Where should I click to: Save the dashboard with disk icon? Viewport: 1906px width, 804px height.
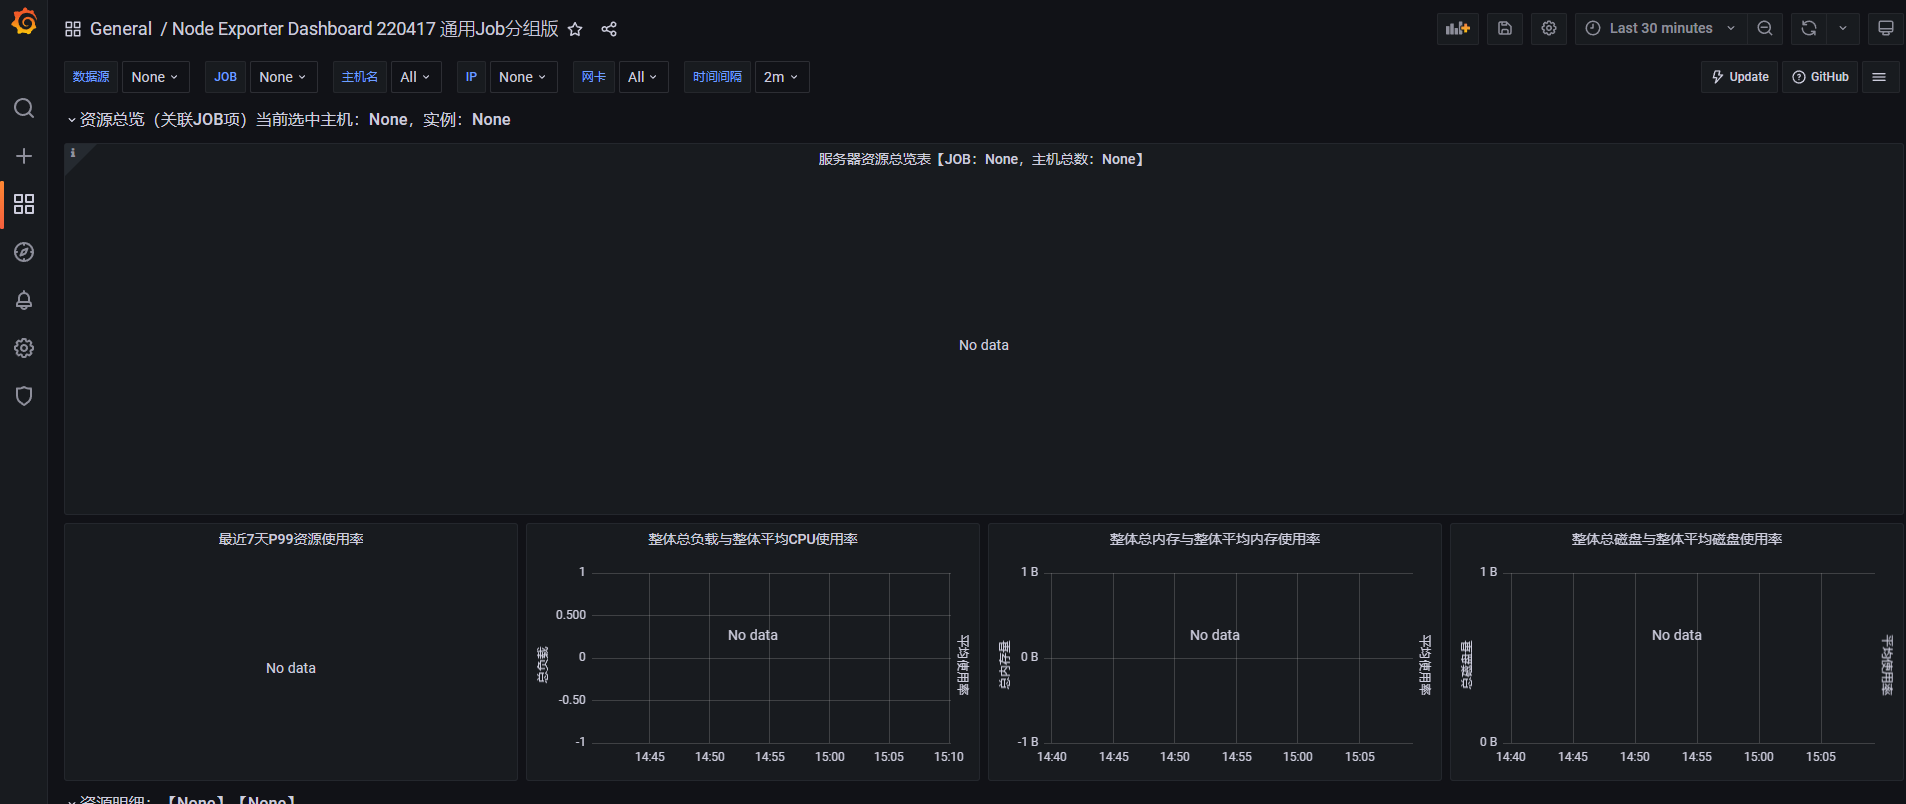1505,28
